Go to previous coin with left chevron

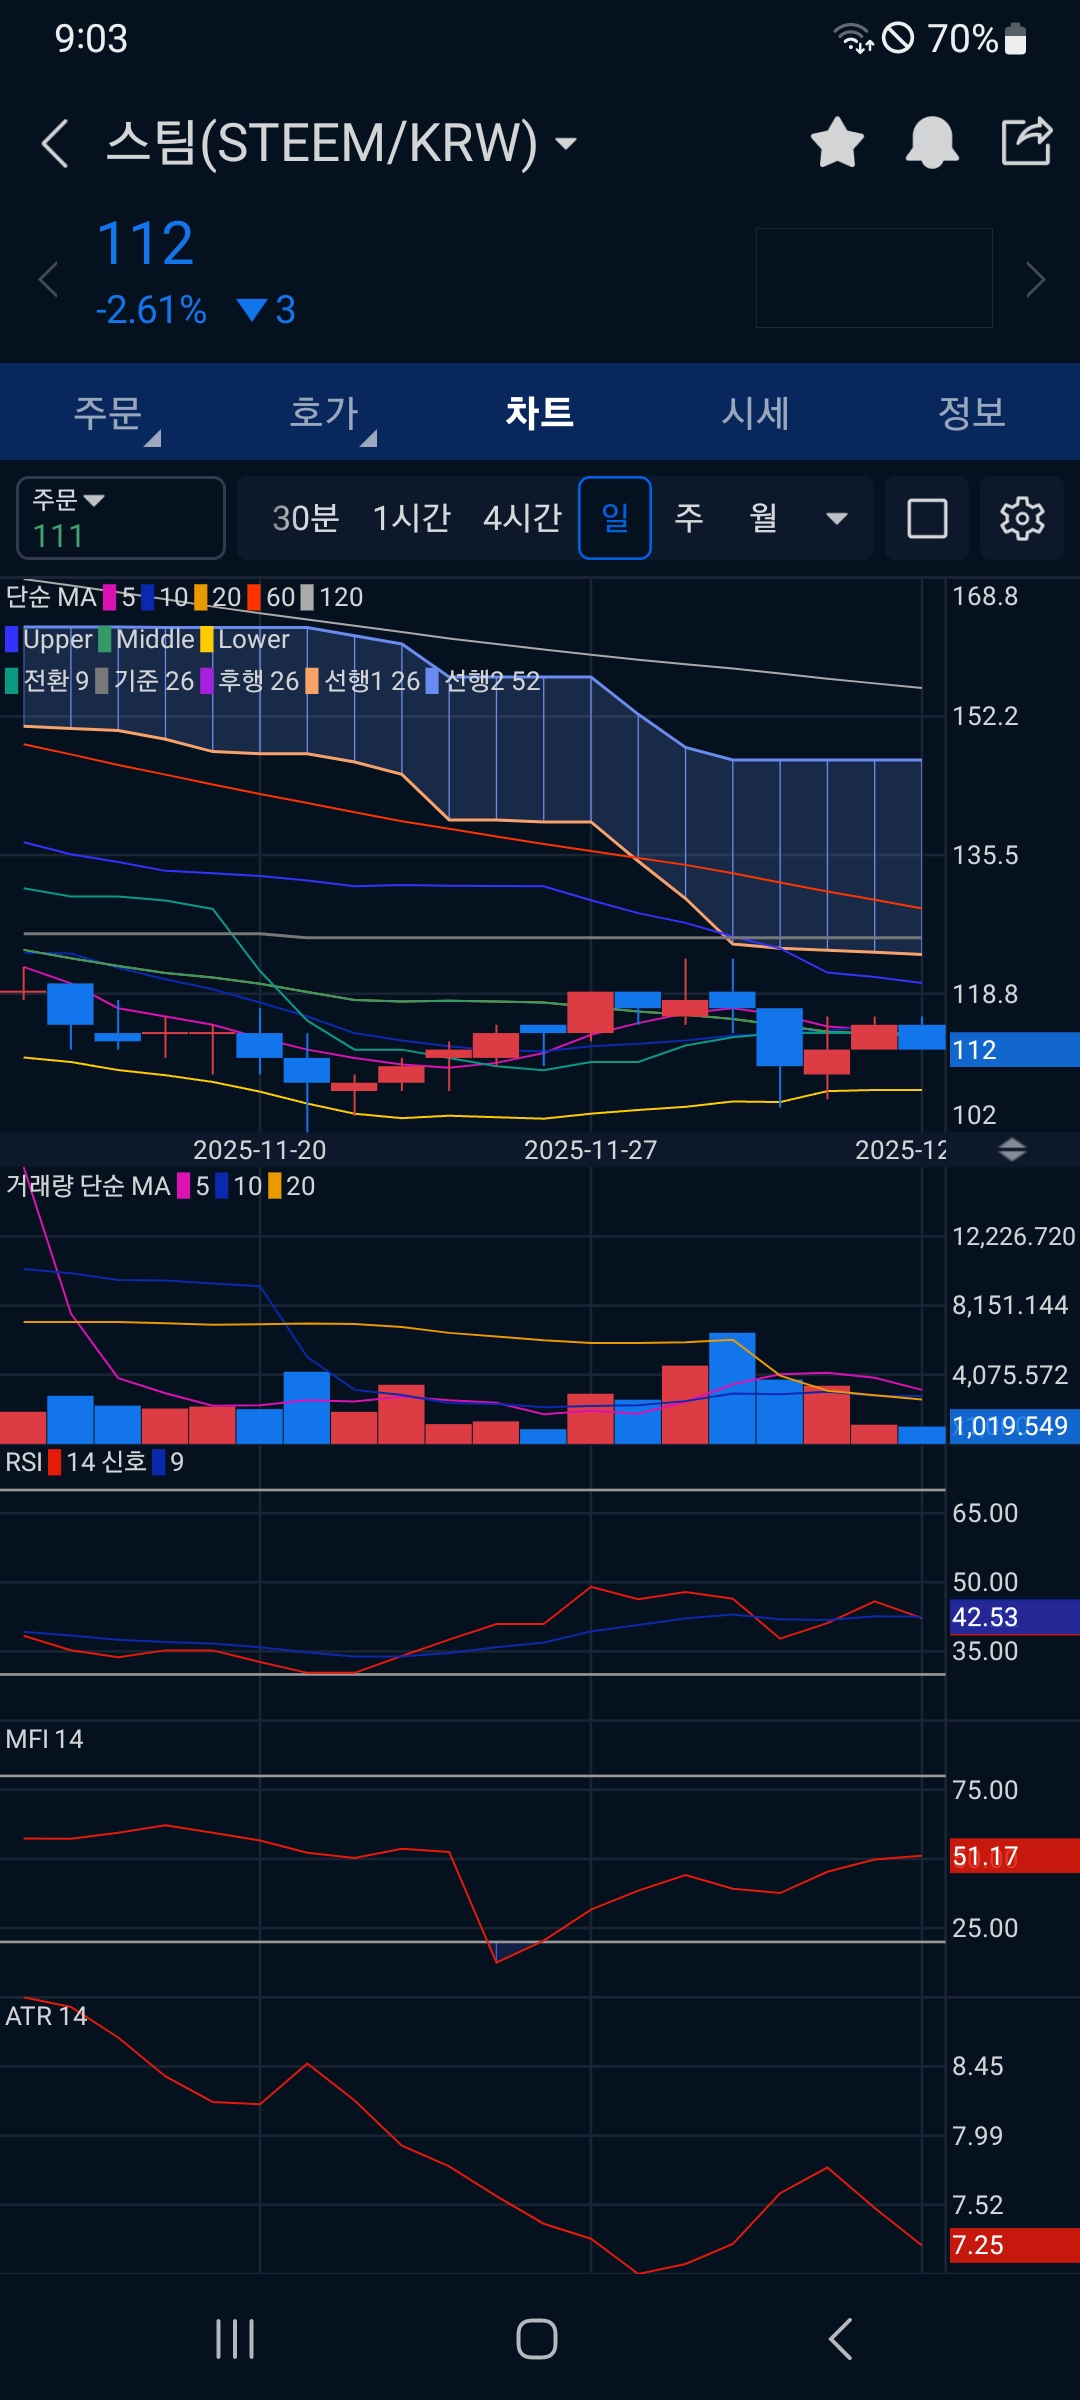[x=48, y=279]
